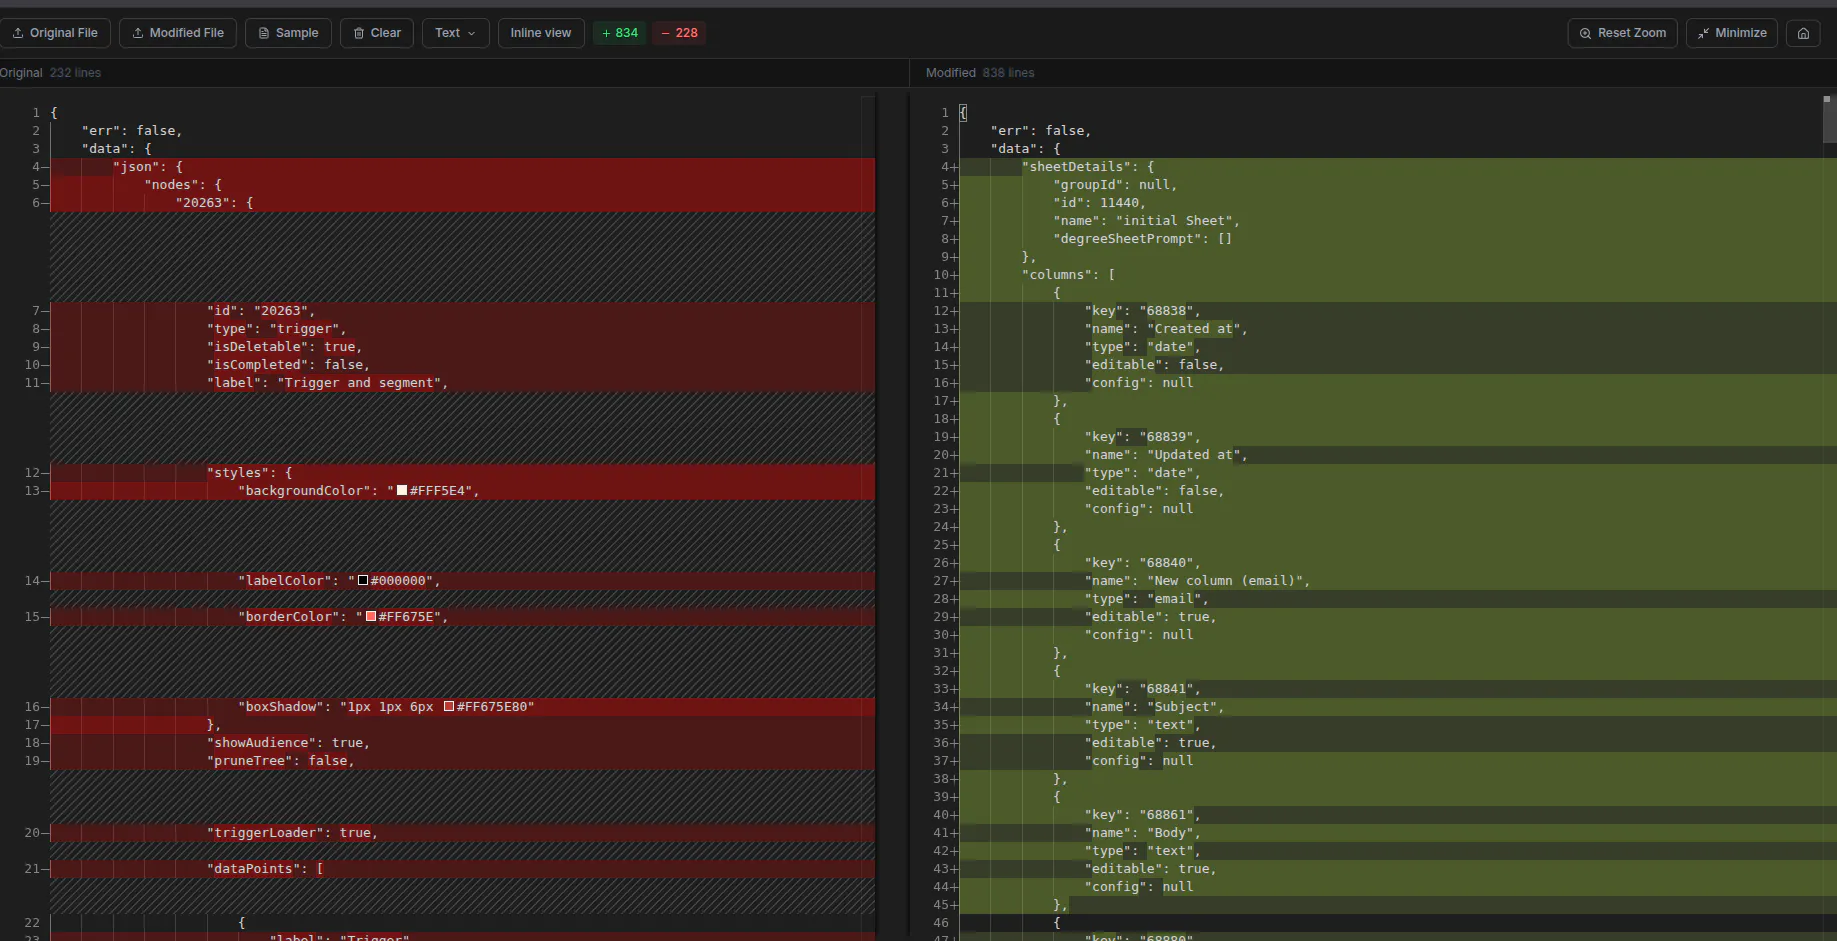The image size is (1837, 941).
Task: Load the Sample diff
Action: [x=288, y=33]
